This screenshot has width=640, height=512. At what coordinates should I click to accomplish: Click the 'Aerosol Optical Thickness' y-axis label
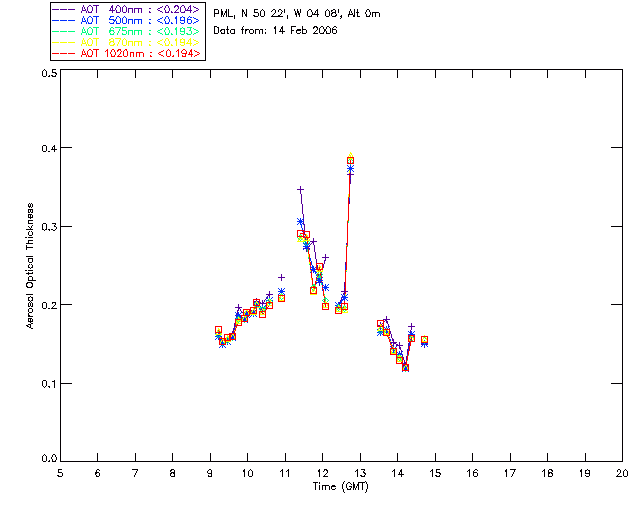(x=32, y=265)
